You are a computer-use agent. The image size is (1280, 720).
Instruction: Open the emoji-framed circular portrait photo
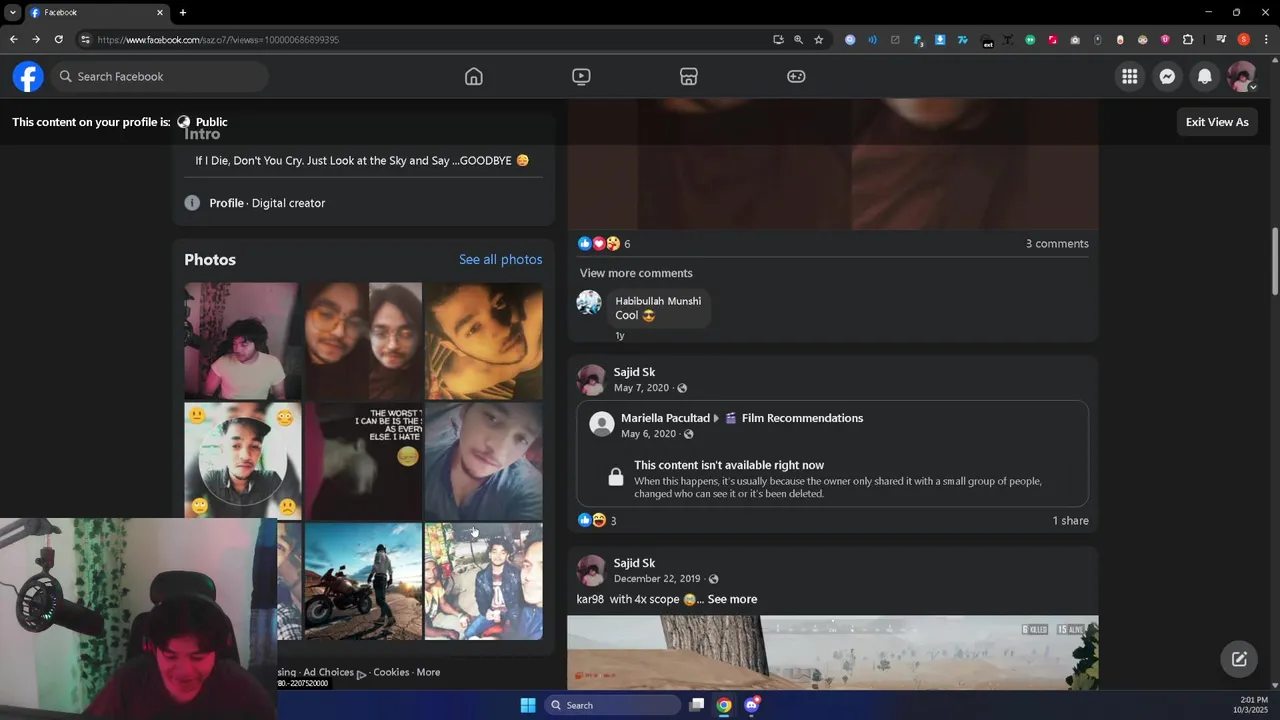[241, 461]
